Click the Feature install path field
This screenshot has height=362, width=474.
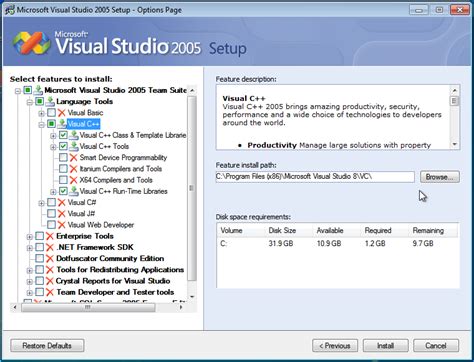[315, 177]
